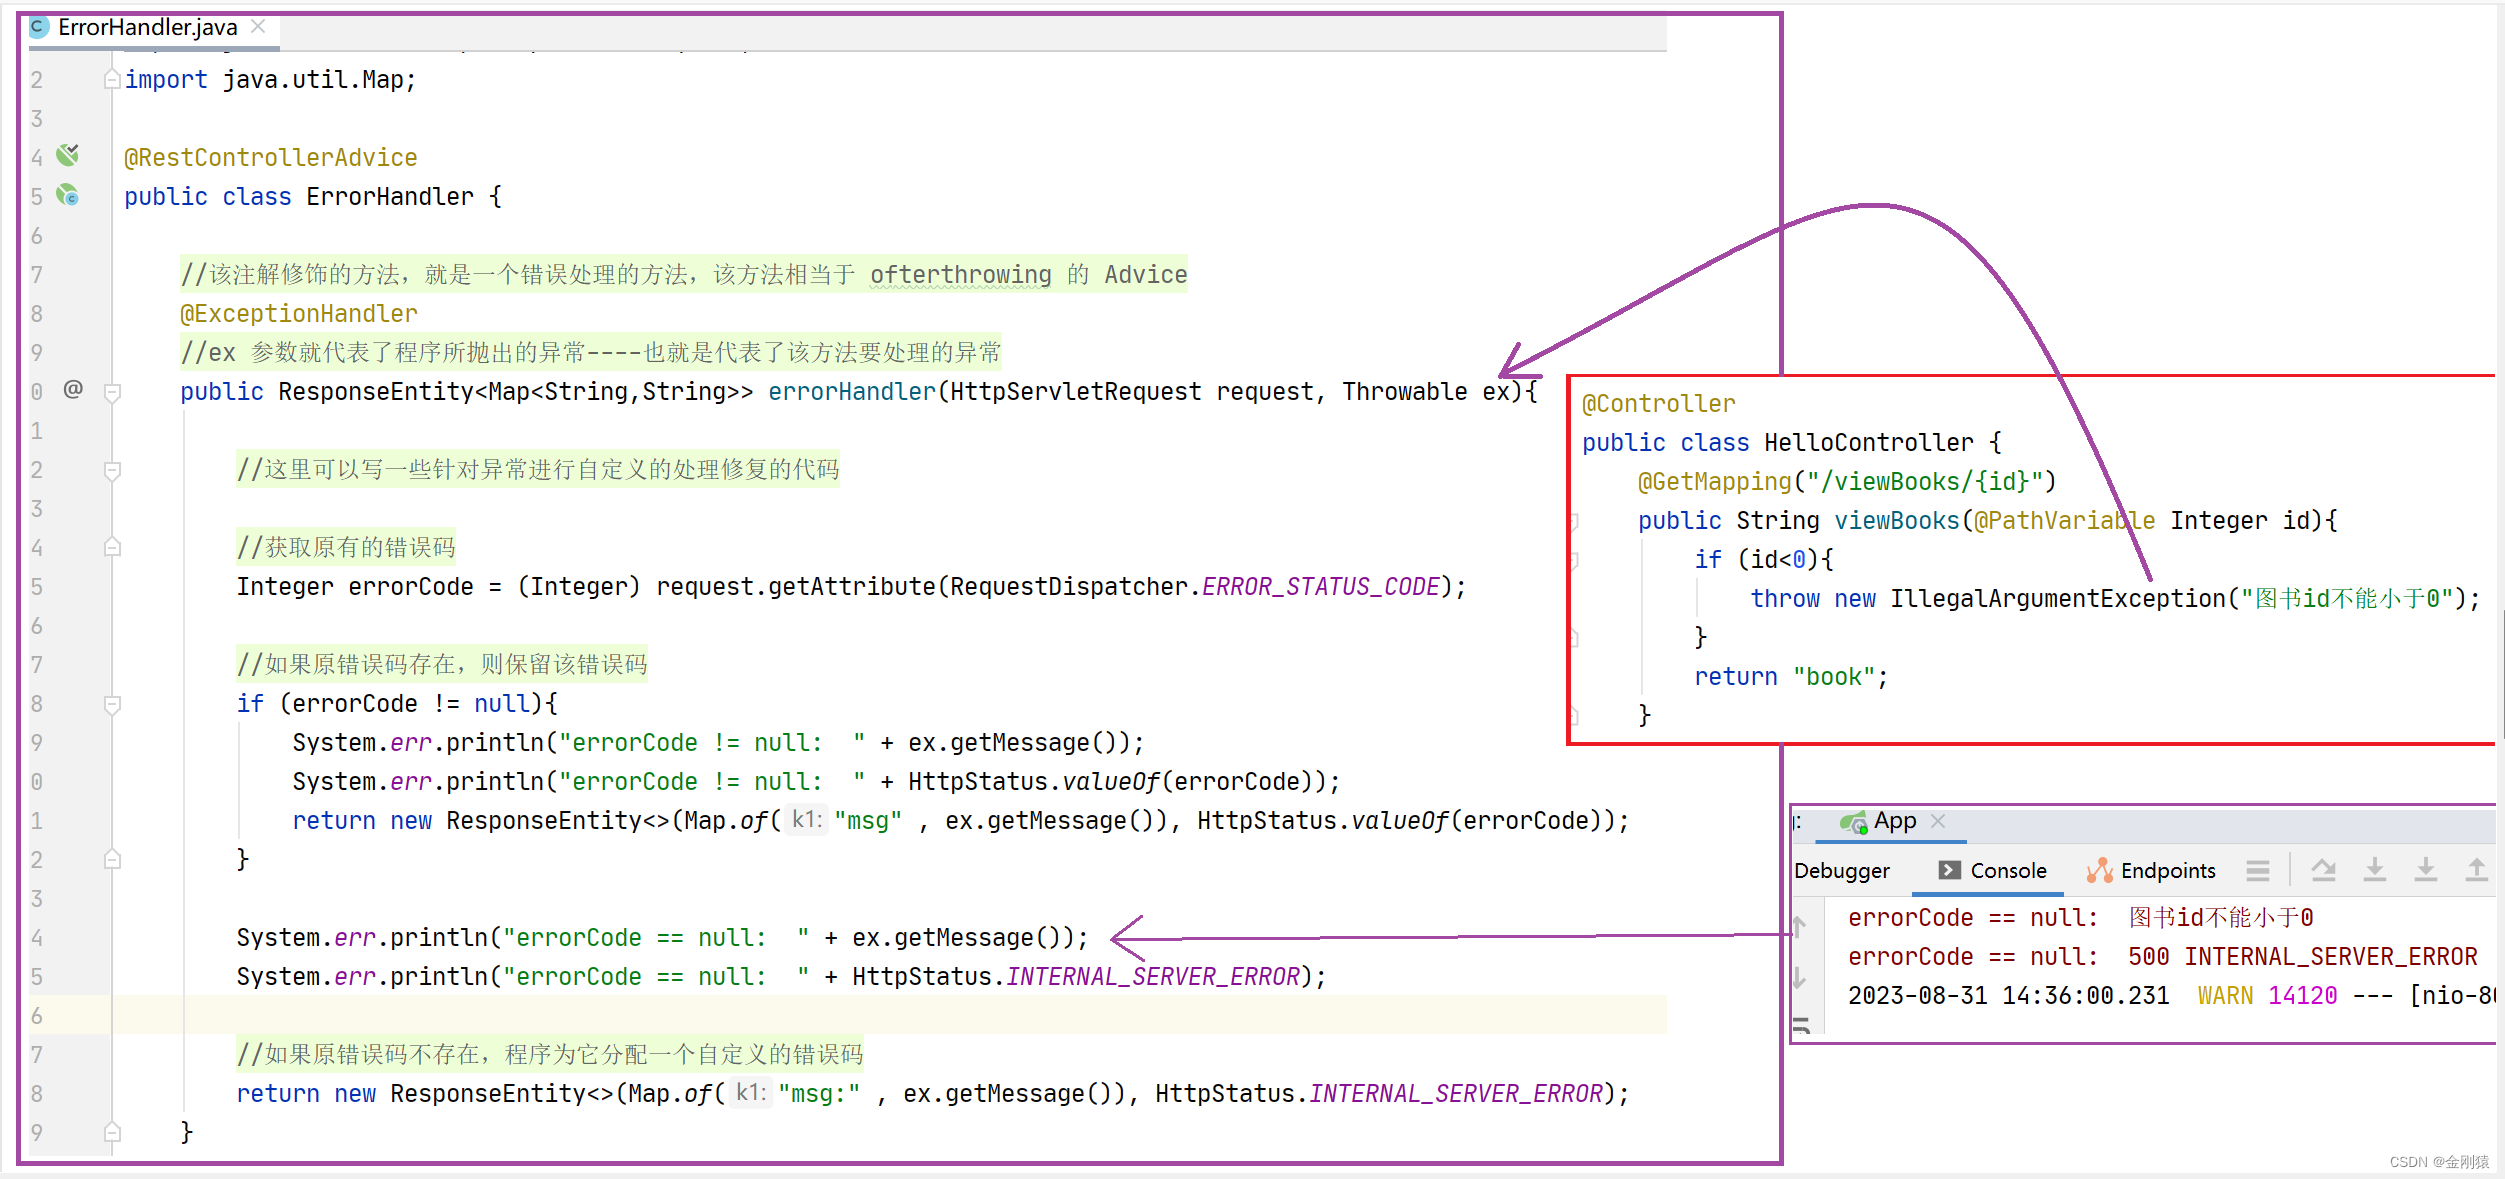The image size is (2505, 1179).
Task: Click the 'if (id<0){' line
Action: pos(1764,560)
